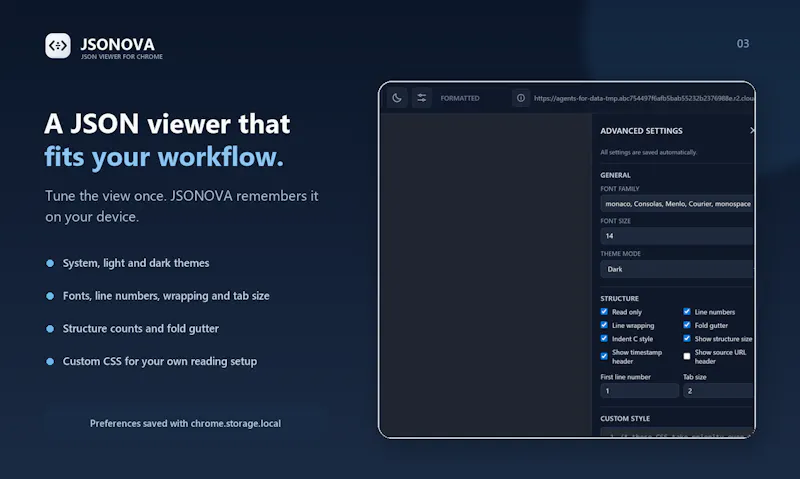Disable the Show timestamp header checkbox
Viewport: 800px width, 479px height.
tap(604, 356)
